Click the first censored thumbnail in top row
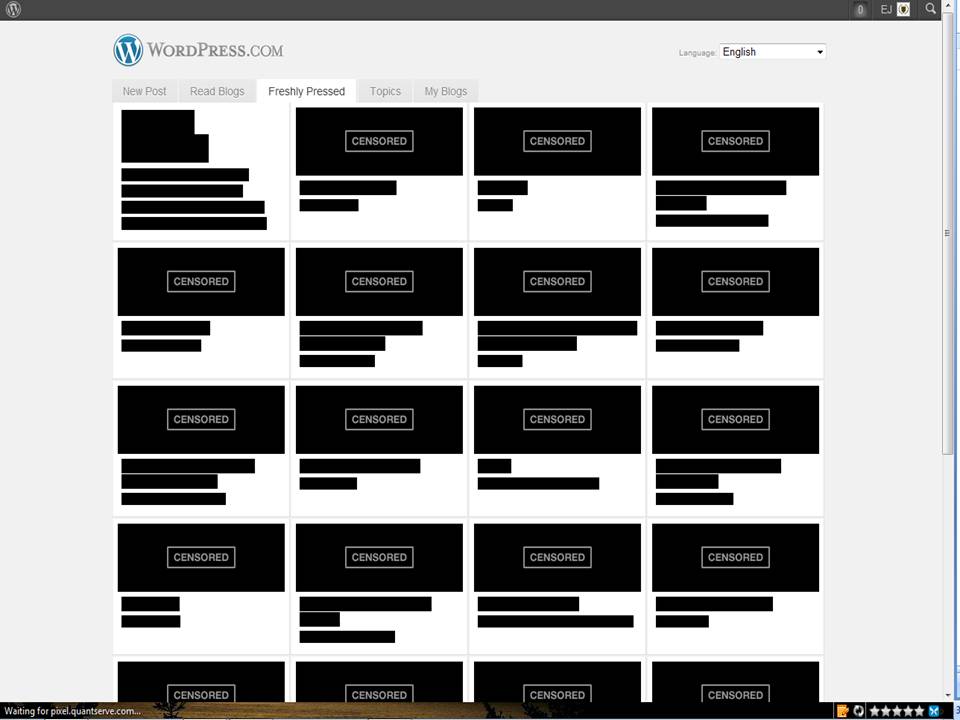This screenshot has height=720, width=960. [379, 141]
